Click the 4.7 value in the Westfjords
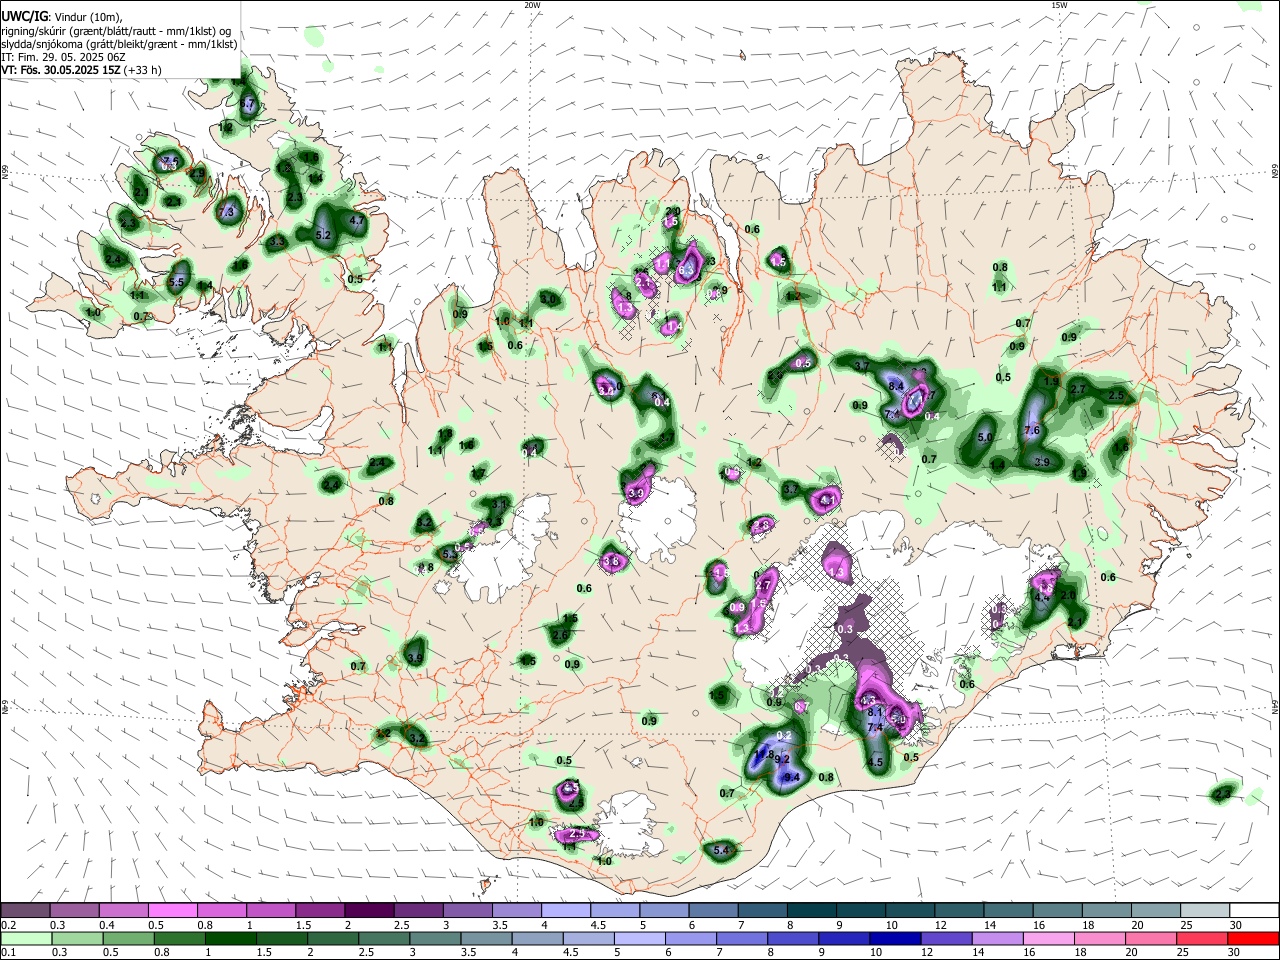The height and width of the screenshot is (960, 1280). click(x=357, y=220)
